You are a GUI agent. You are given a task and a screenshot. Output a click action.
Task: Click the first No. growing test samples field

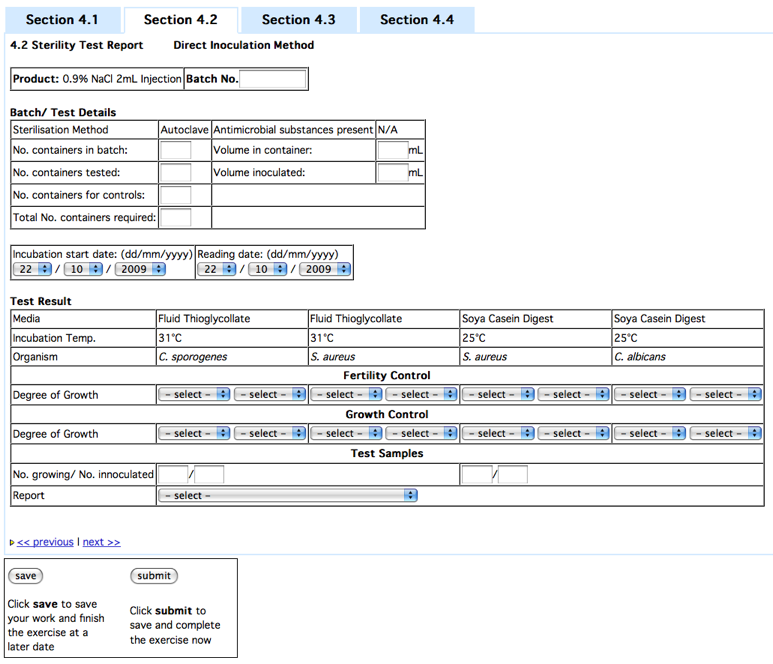172,474
